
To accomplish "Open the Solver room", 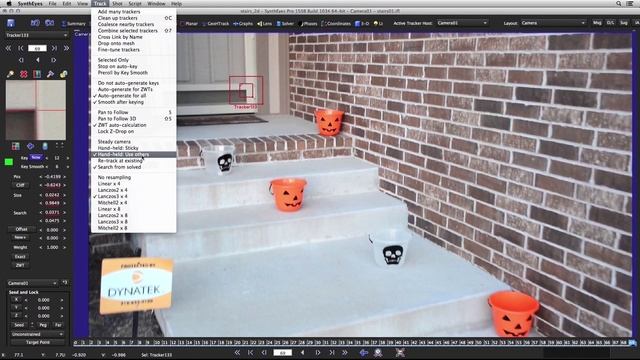I will coord(285,24).
